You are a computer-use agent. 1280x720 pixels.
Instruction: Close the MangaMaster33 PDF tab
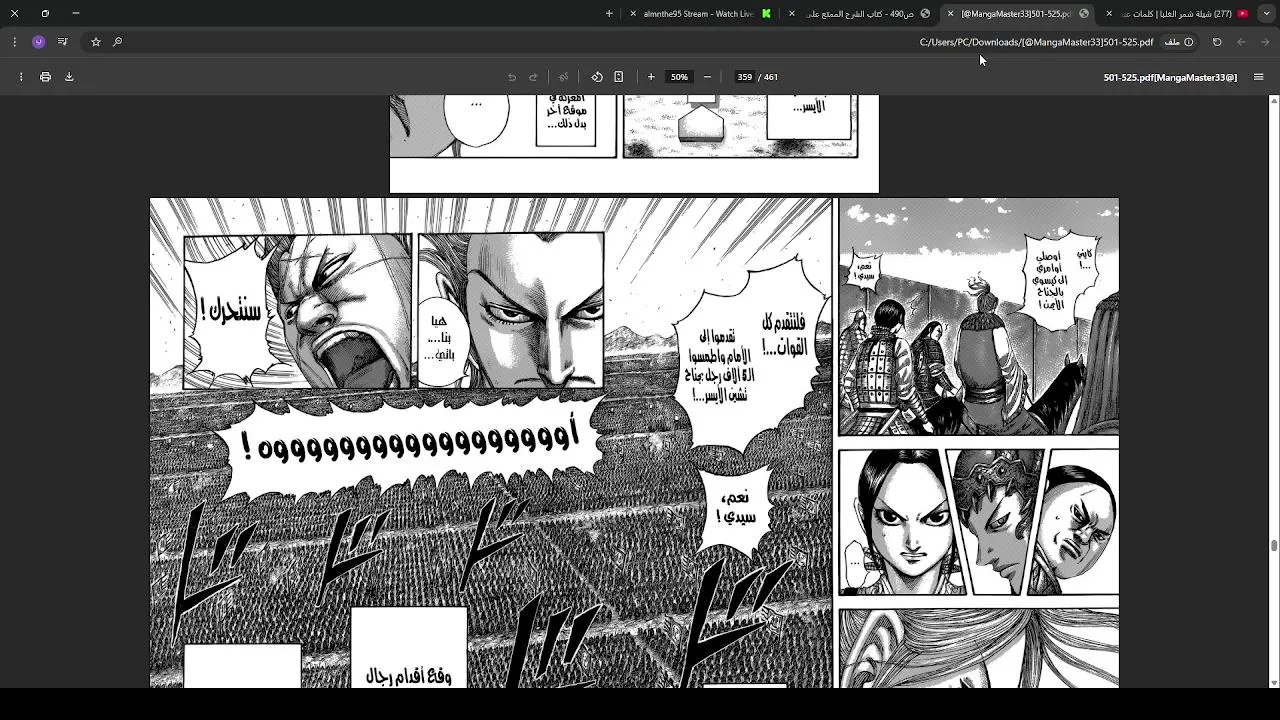(951, 13)
